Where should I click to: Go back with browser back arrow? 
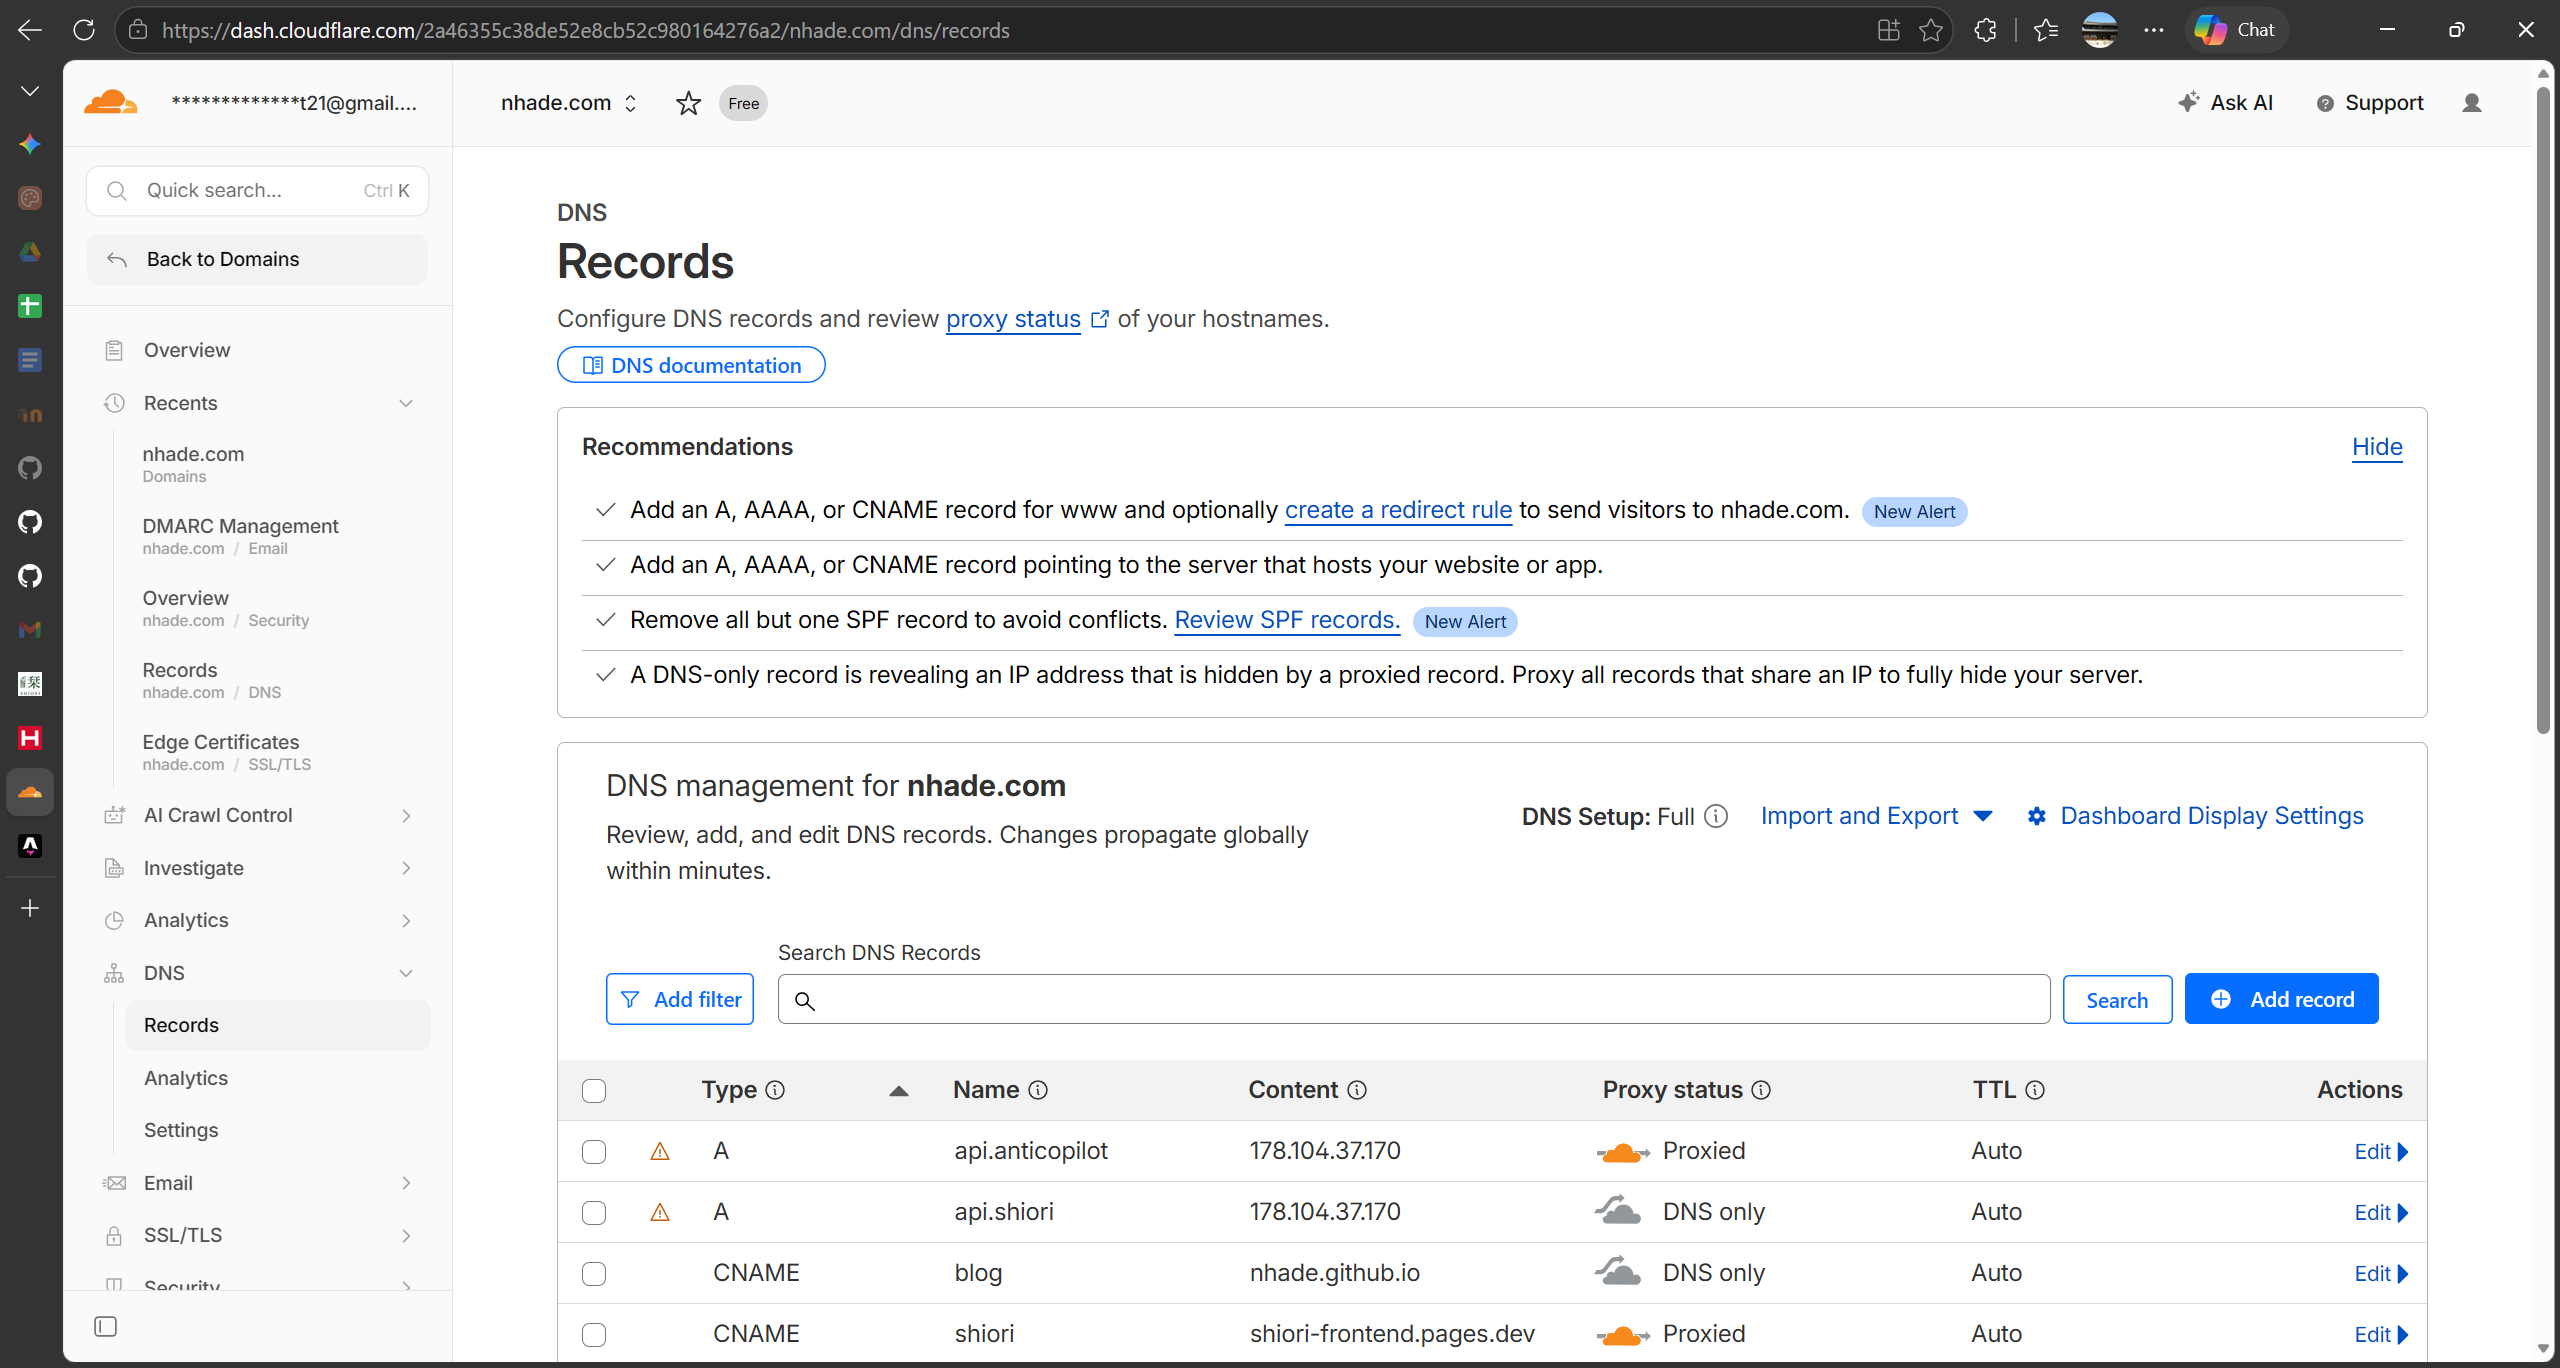[x=30, y=30]
